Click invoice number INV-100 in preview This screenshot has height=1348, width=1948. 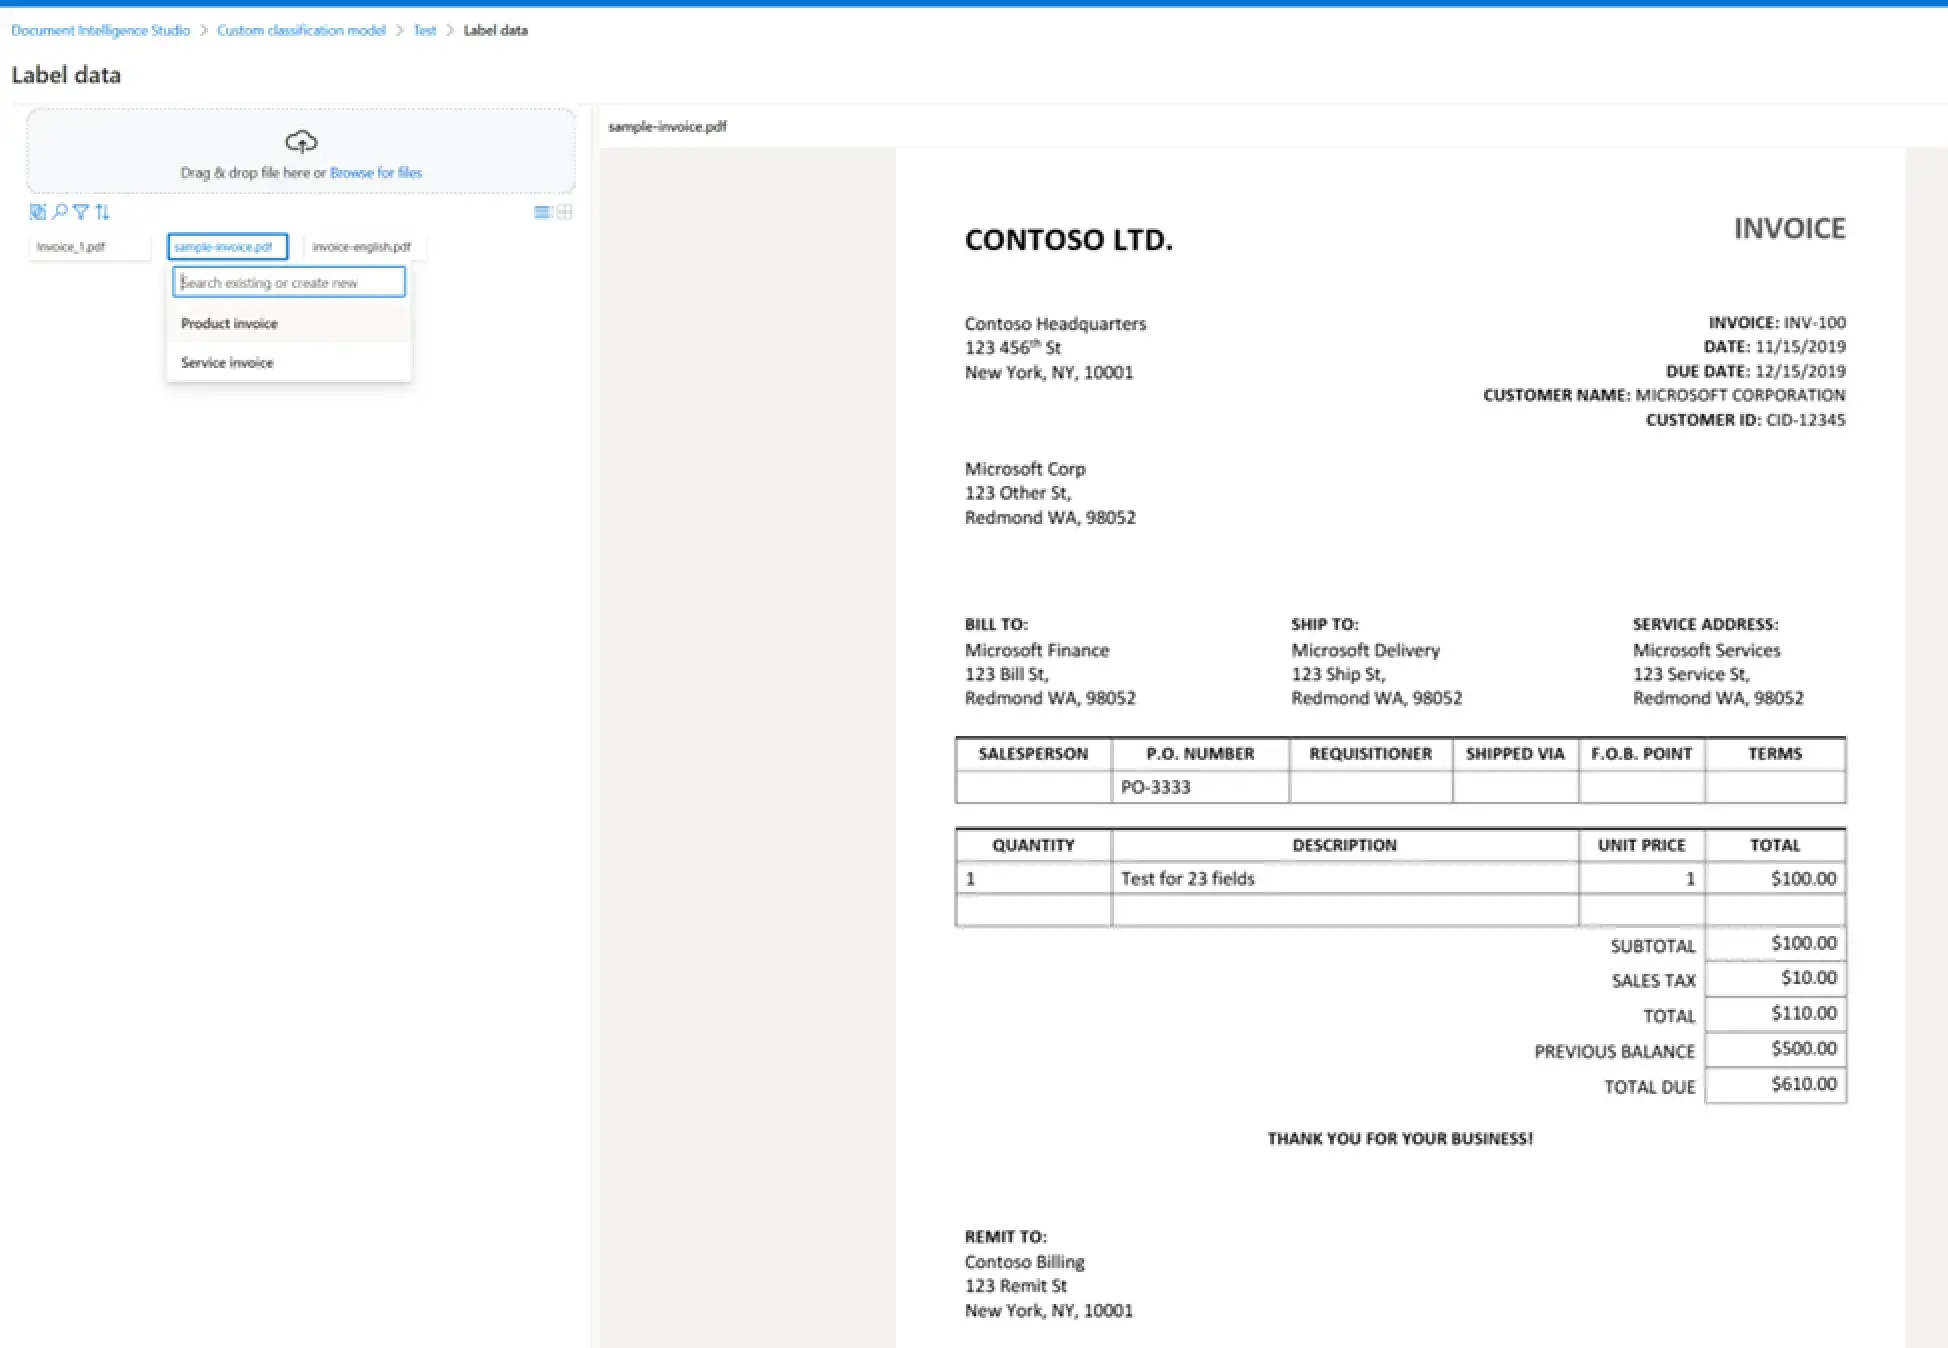(1815, 322)
